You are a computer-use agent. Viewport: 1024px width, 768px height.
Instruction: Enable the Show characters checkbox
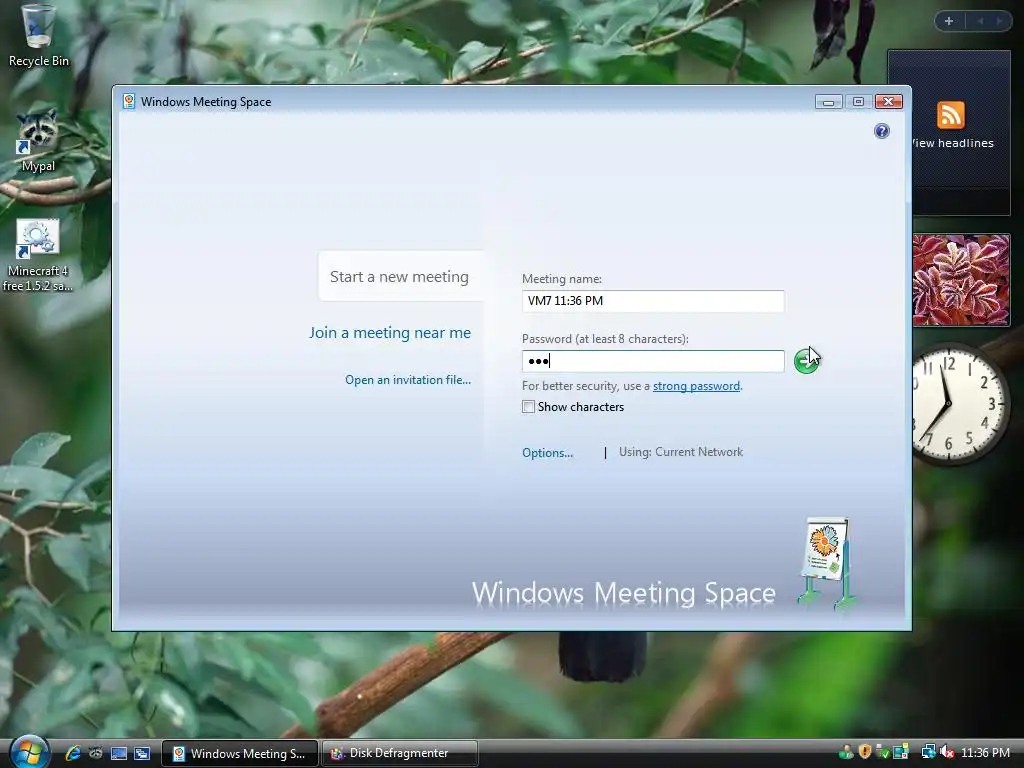click(x=528, y=407)
